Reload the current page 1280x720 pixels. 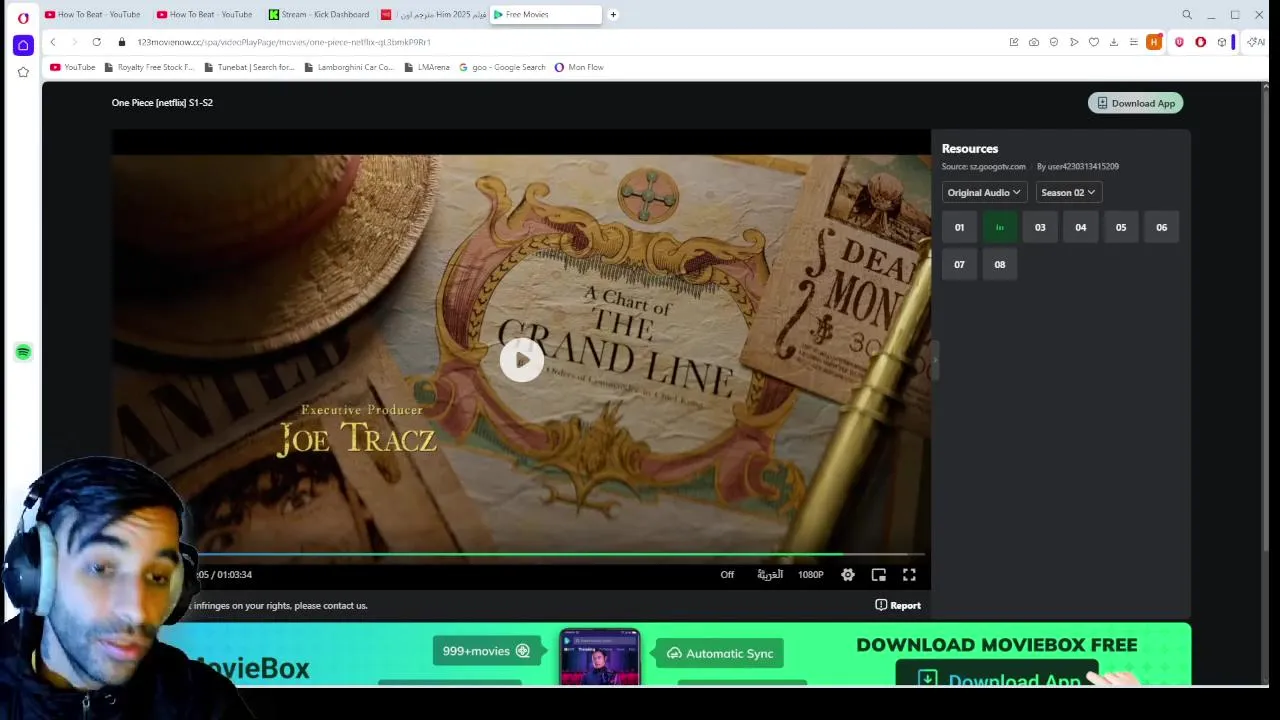(96, 42)
